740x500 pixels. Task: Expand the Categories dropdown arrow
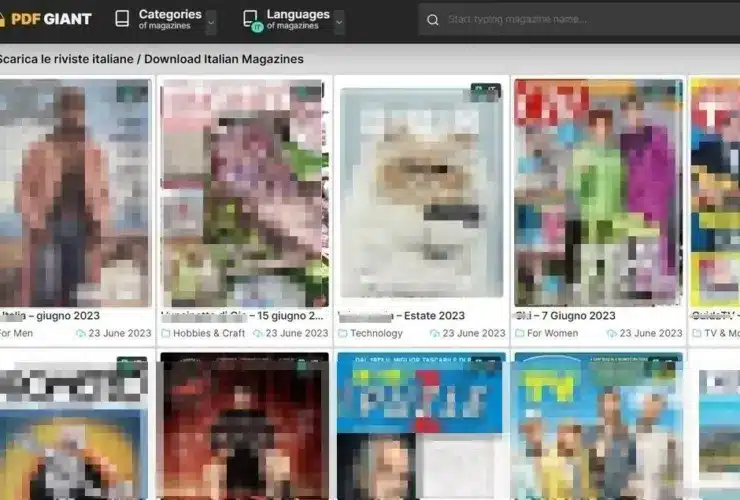211,20
